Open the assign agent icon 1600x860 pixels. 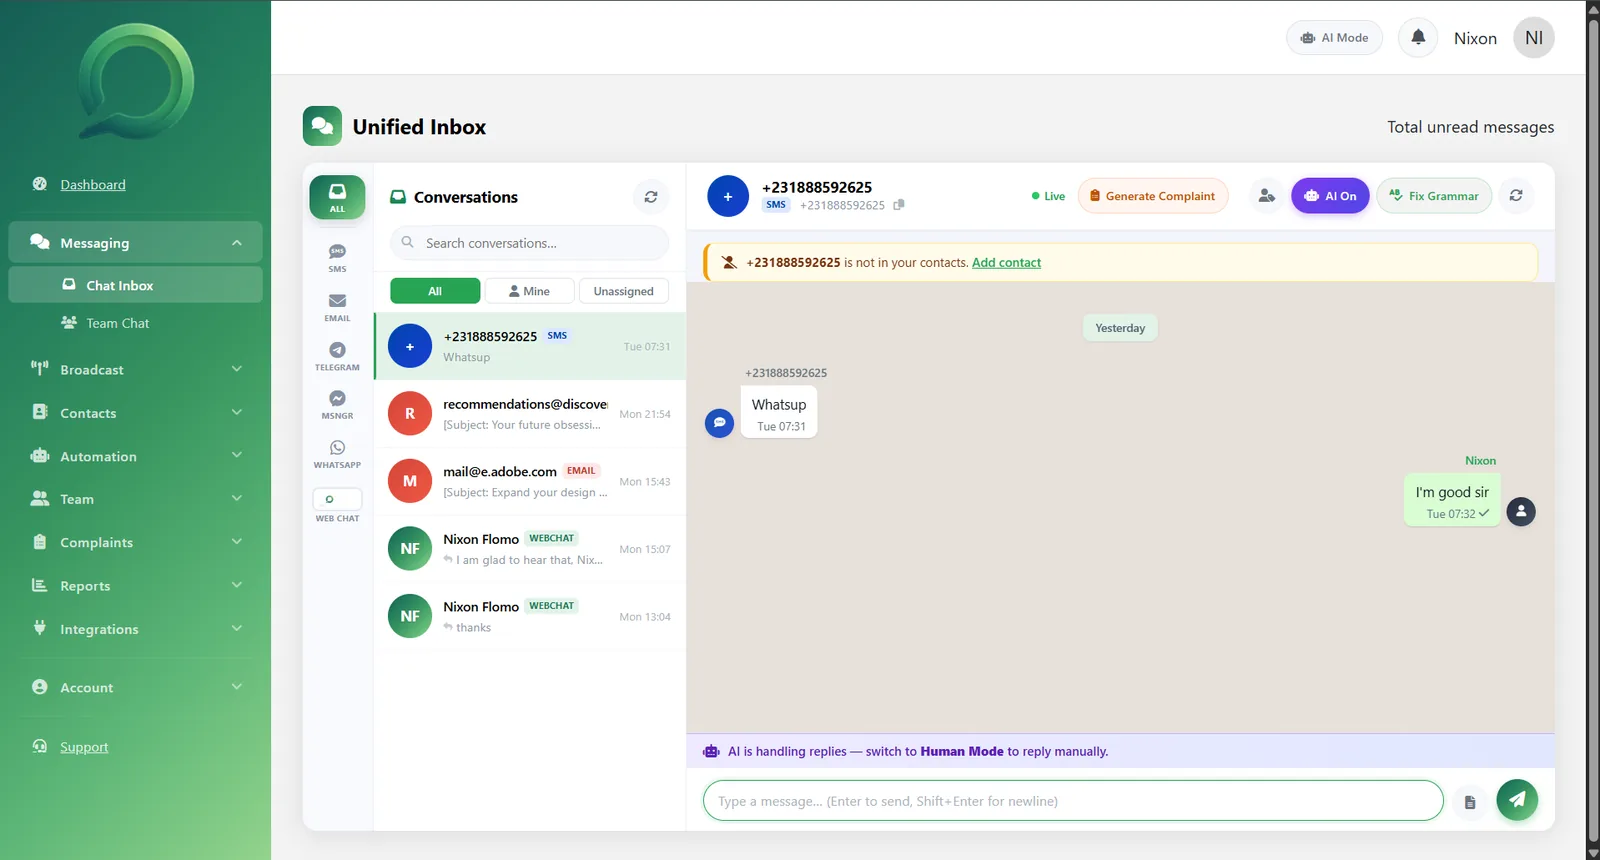coord(1266,196)
